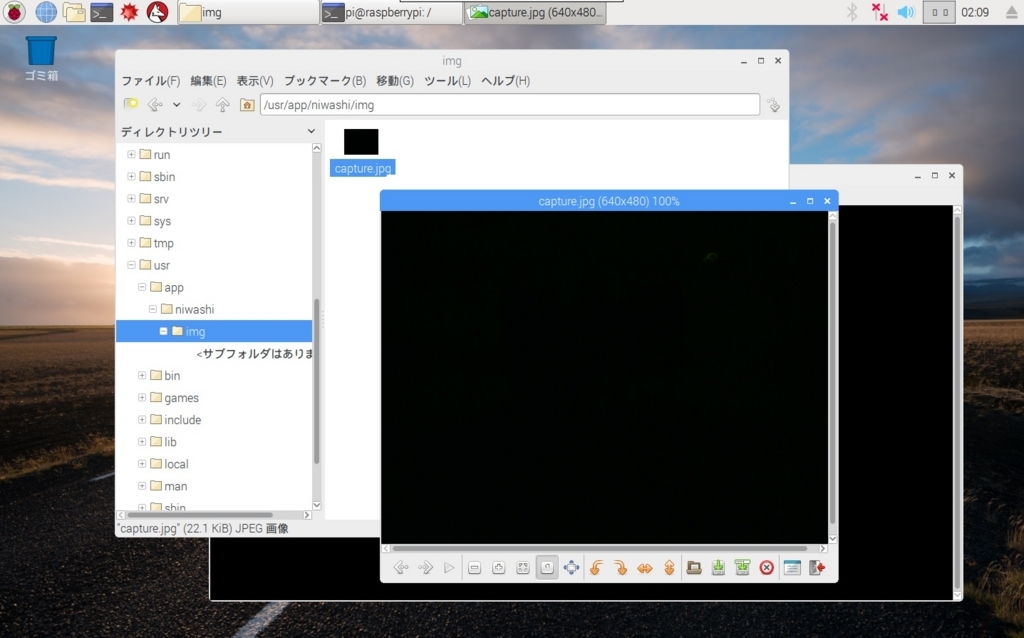The height and width of the screenshot is (638, 1024).
Task: Open the ツール(L) menu
Action: [x=447, y=81]
